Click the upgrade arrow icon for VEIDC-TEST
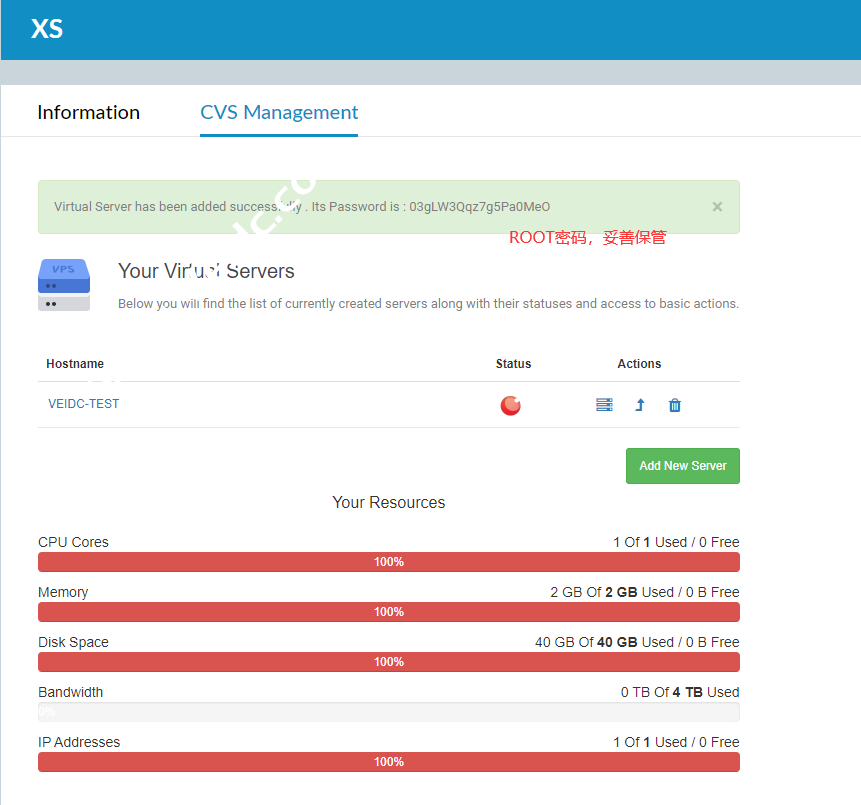 pyautogui.click(x=640, y=405)
